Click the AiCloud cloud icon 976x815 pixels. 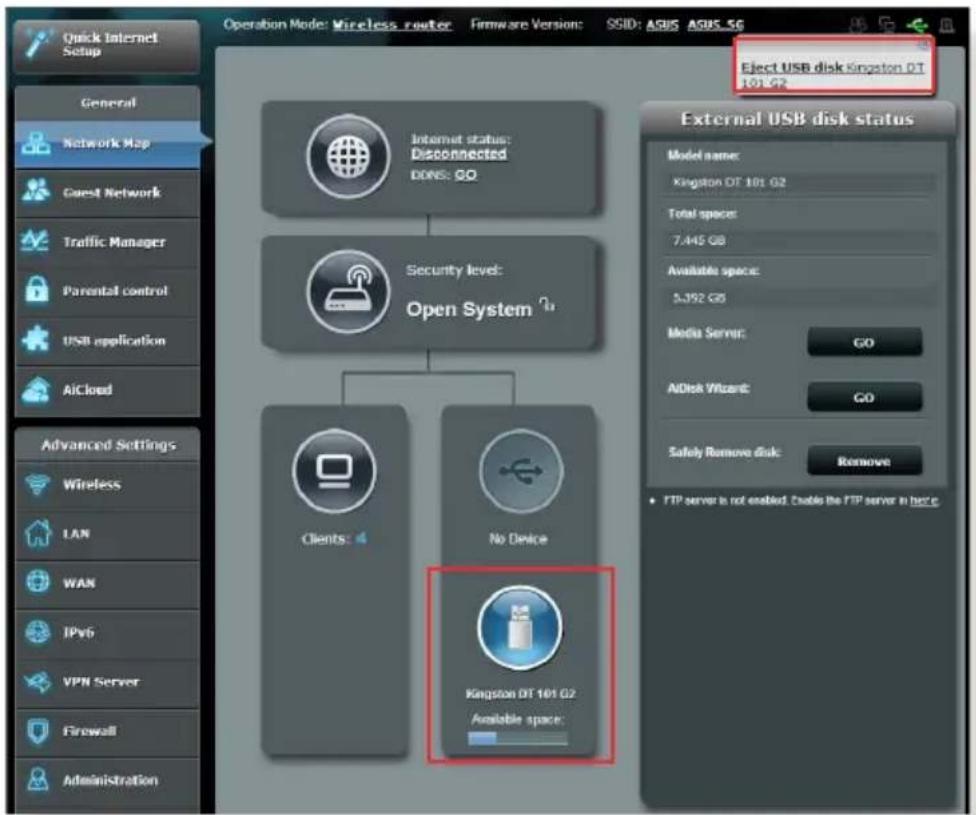click(x=37, y=390)
